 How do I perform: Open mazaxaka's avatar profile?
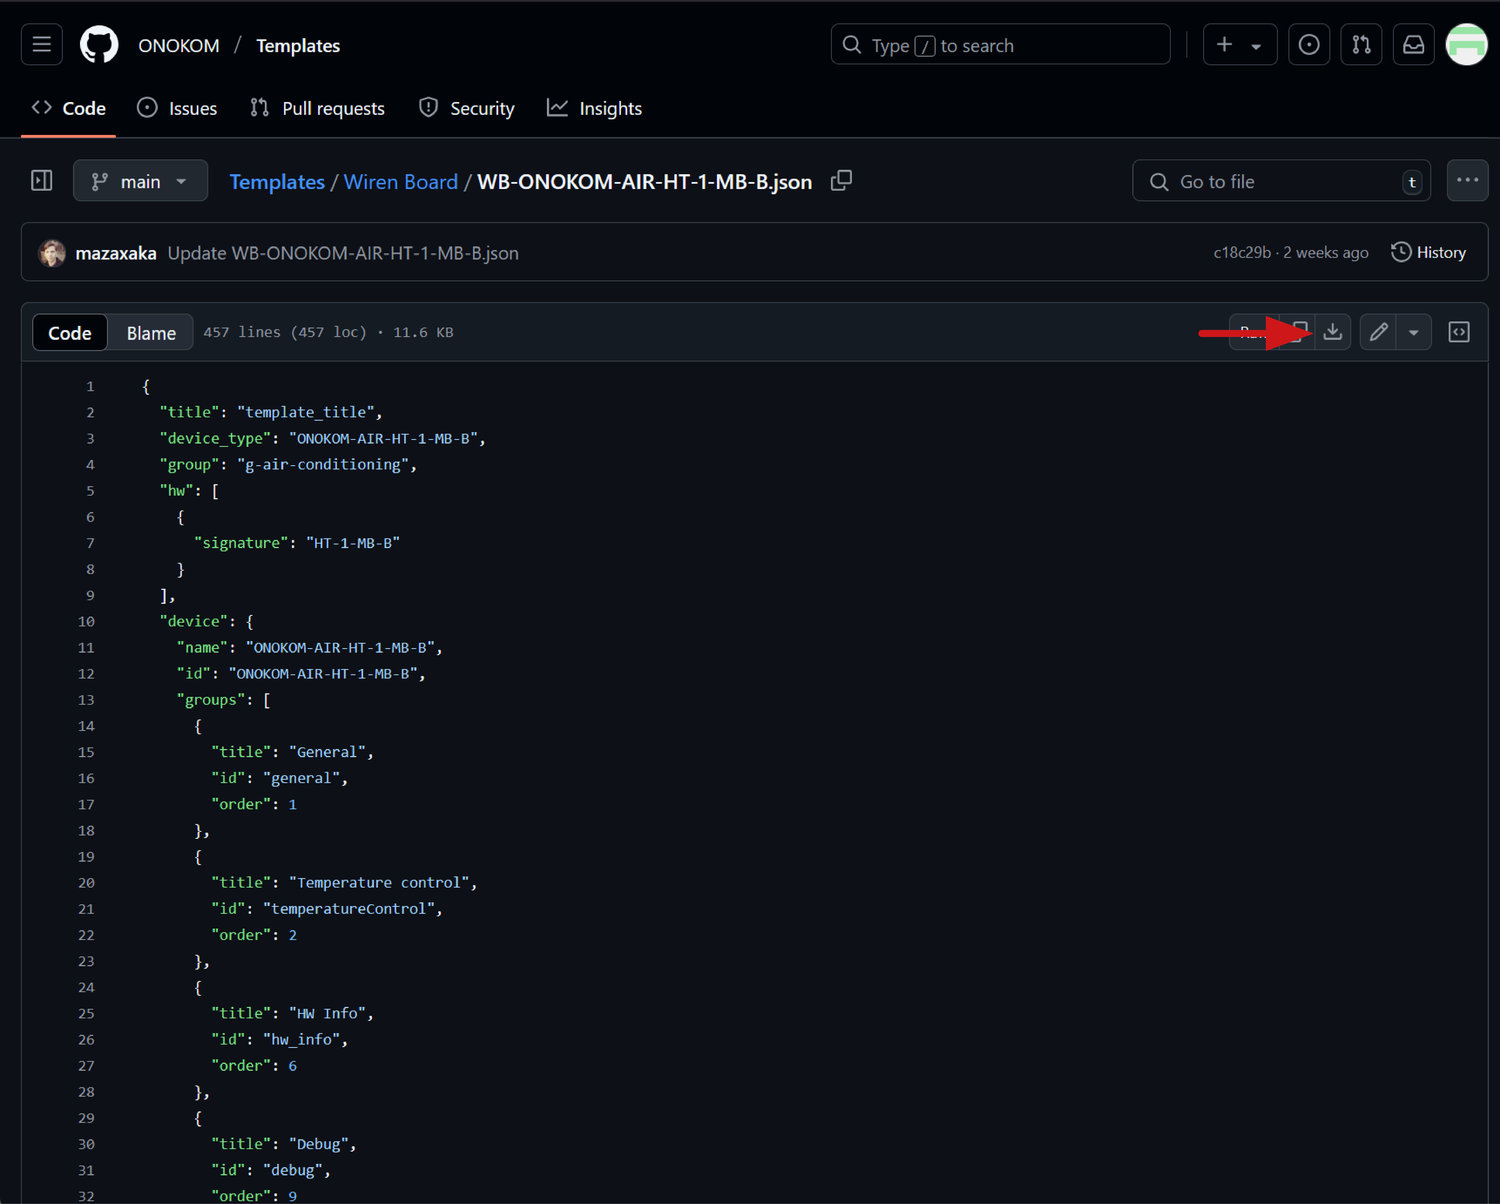52,253
